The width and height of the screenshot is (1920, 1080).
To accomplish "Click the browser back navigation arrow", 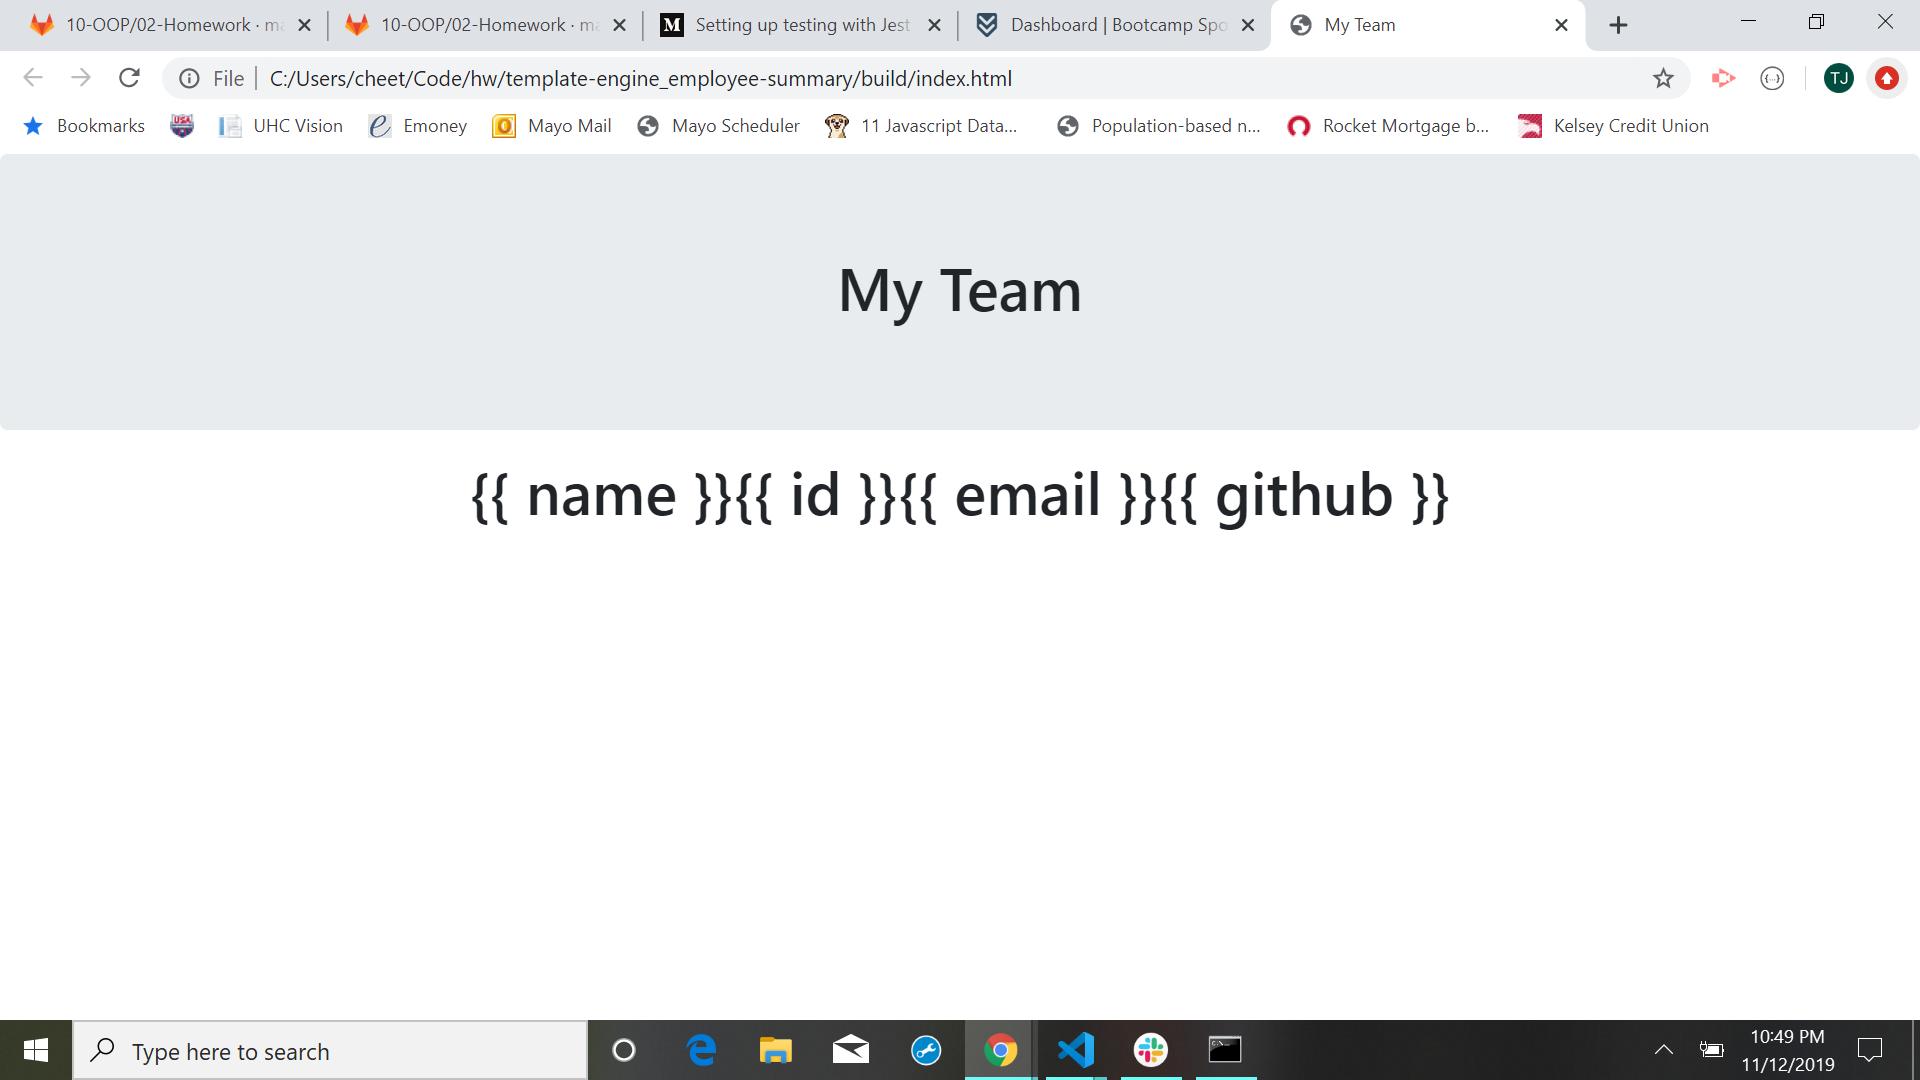I will point(32,78).
